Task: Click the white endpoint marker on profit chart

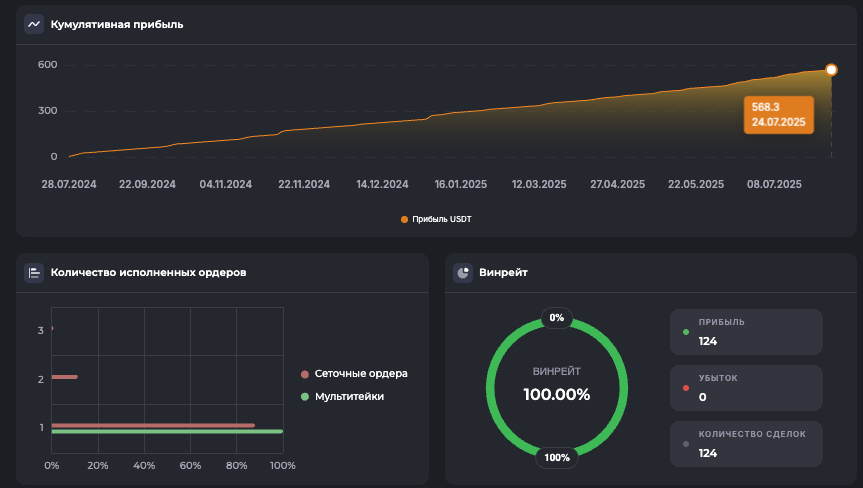Action: click(x=831, y=70)
